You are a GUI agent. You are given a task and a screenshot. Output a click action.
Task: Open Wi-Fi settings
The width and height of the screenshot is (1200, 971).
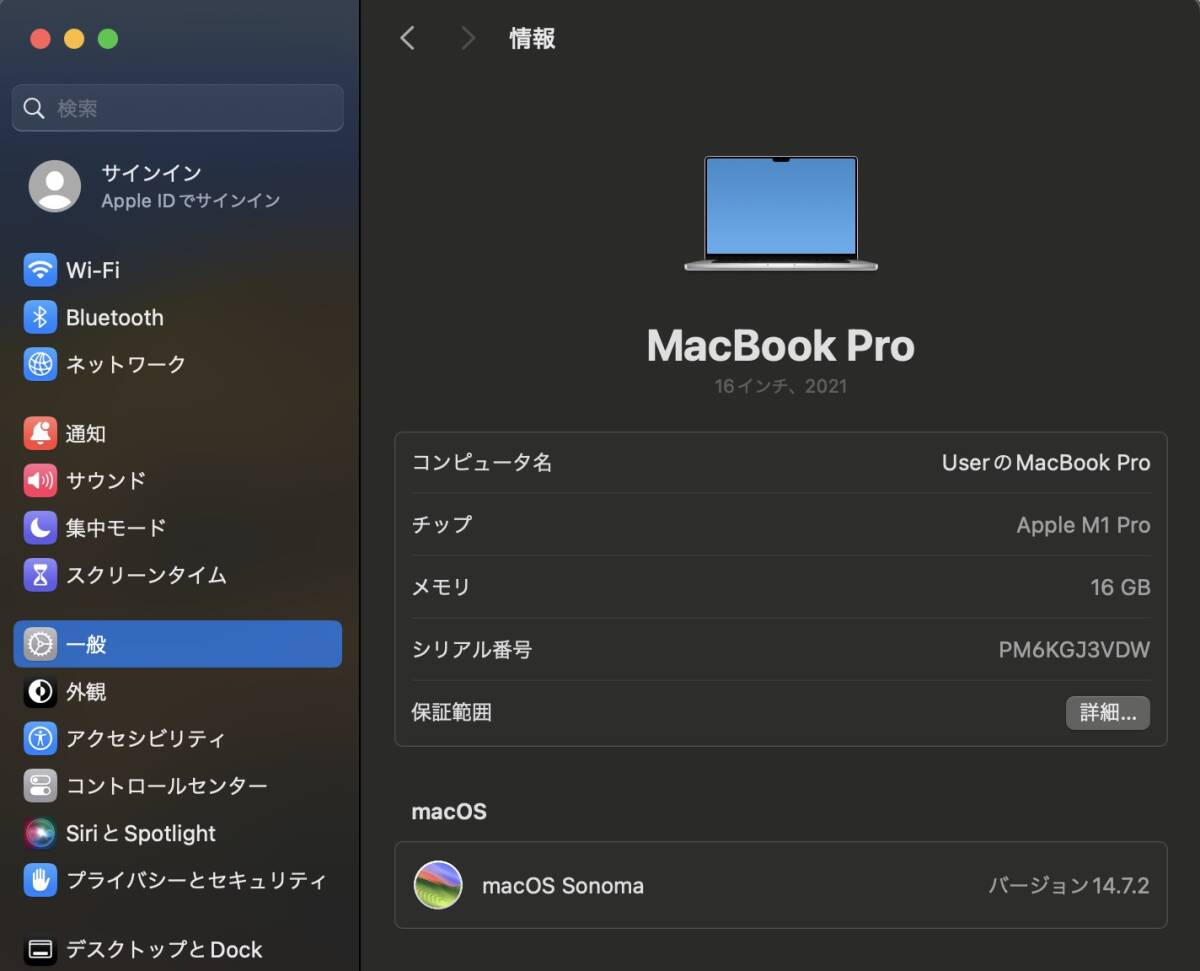pyautogui.click(x=177, y=270)
